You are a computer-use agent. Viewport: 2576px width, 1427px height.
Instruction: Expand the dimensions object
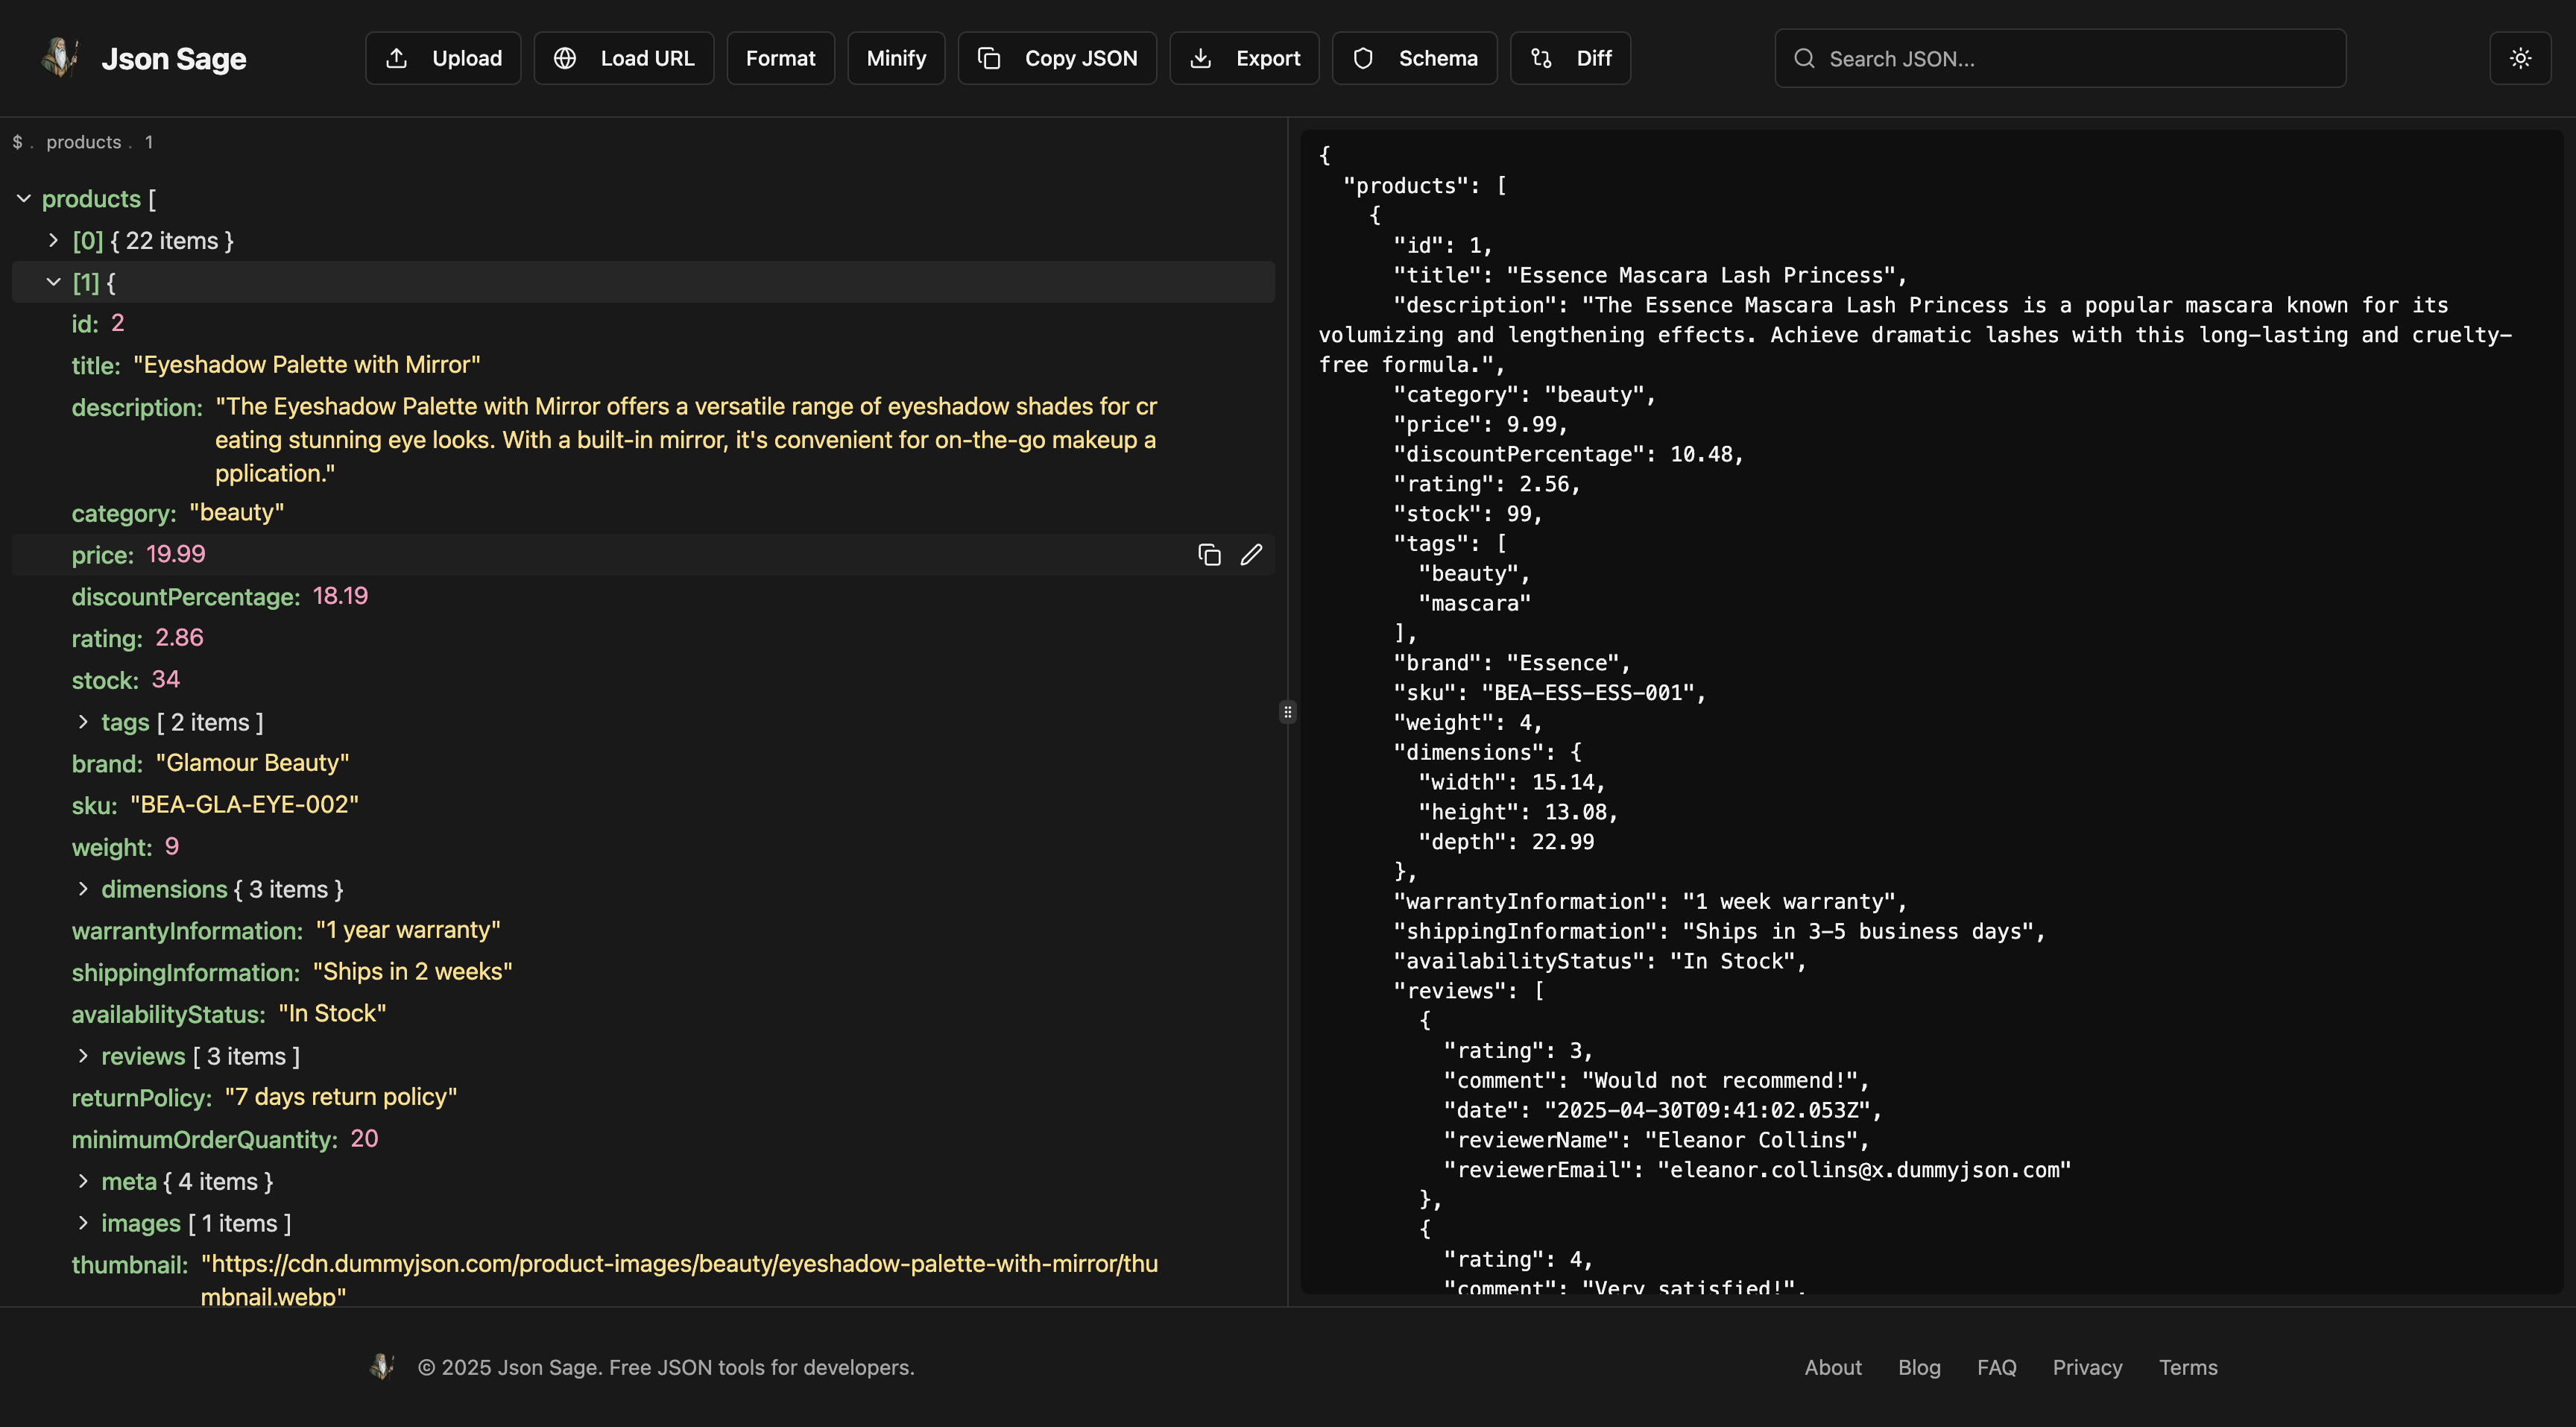pos(83,888)
